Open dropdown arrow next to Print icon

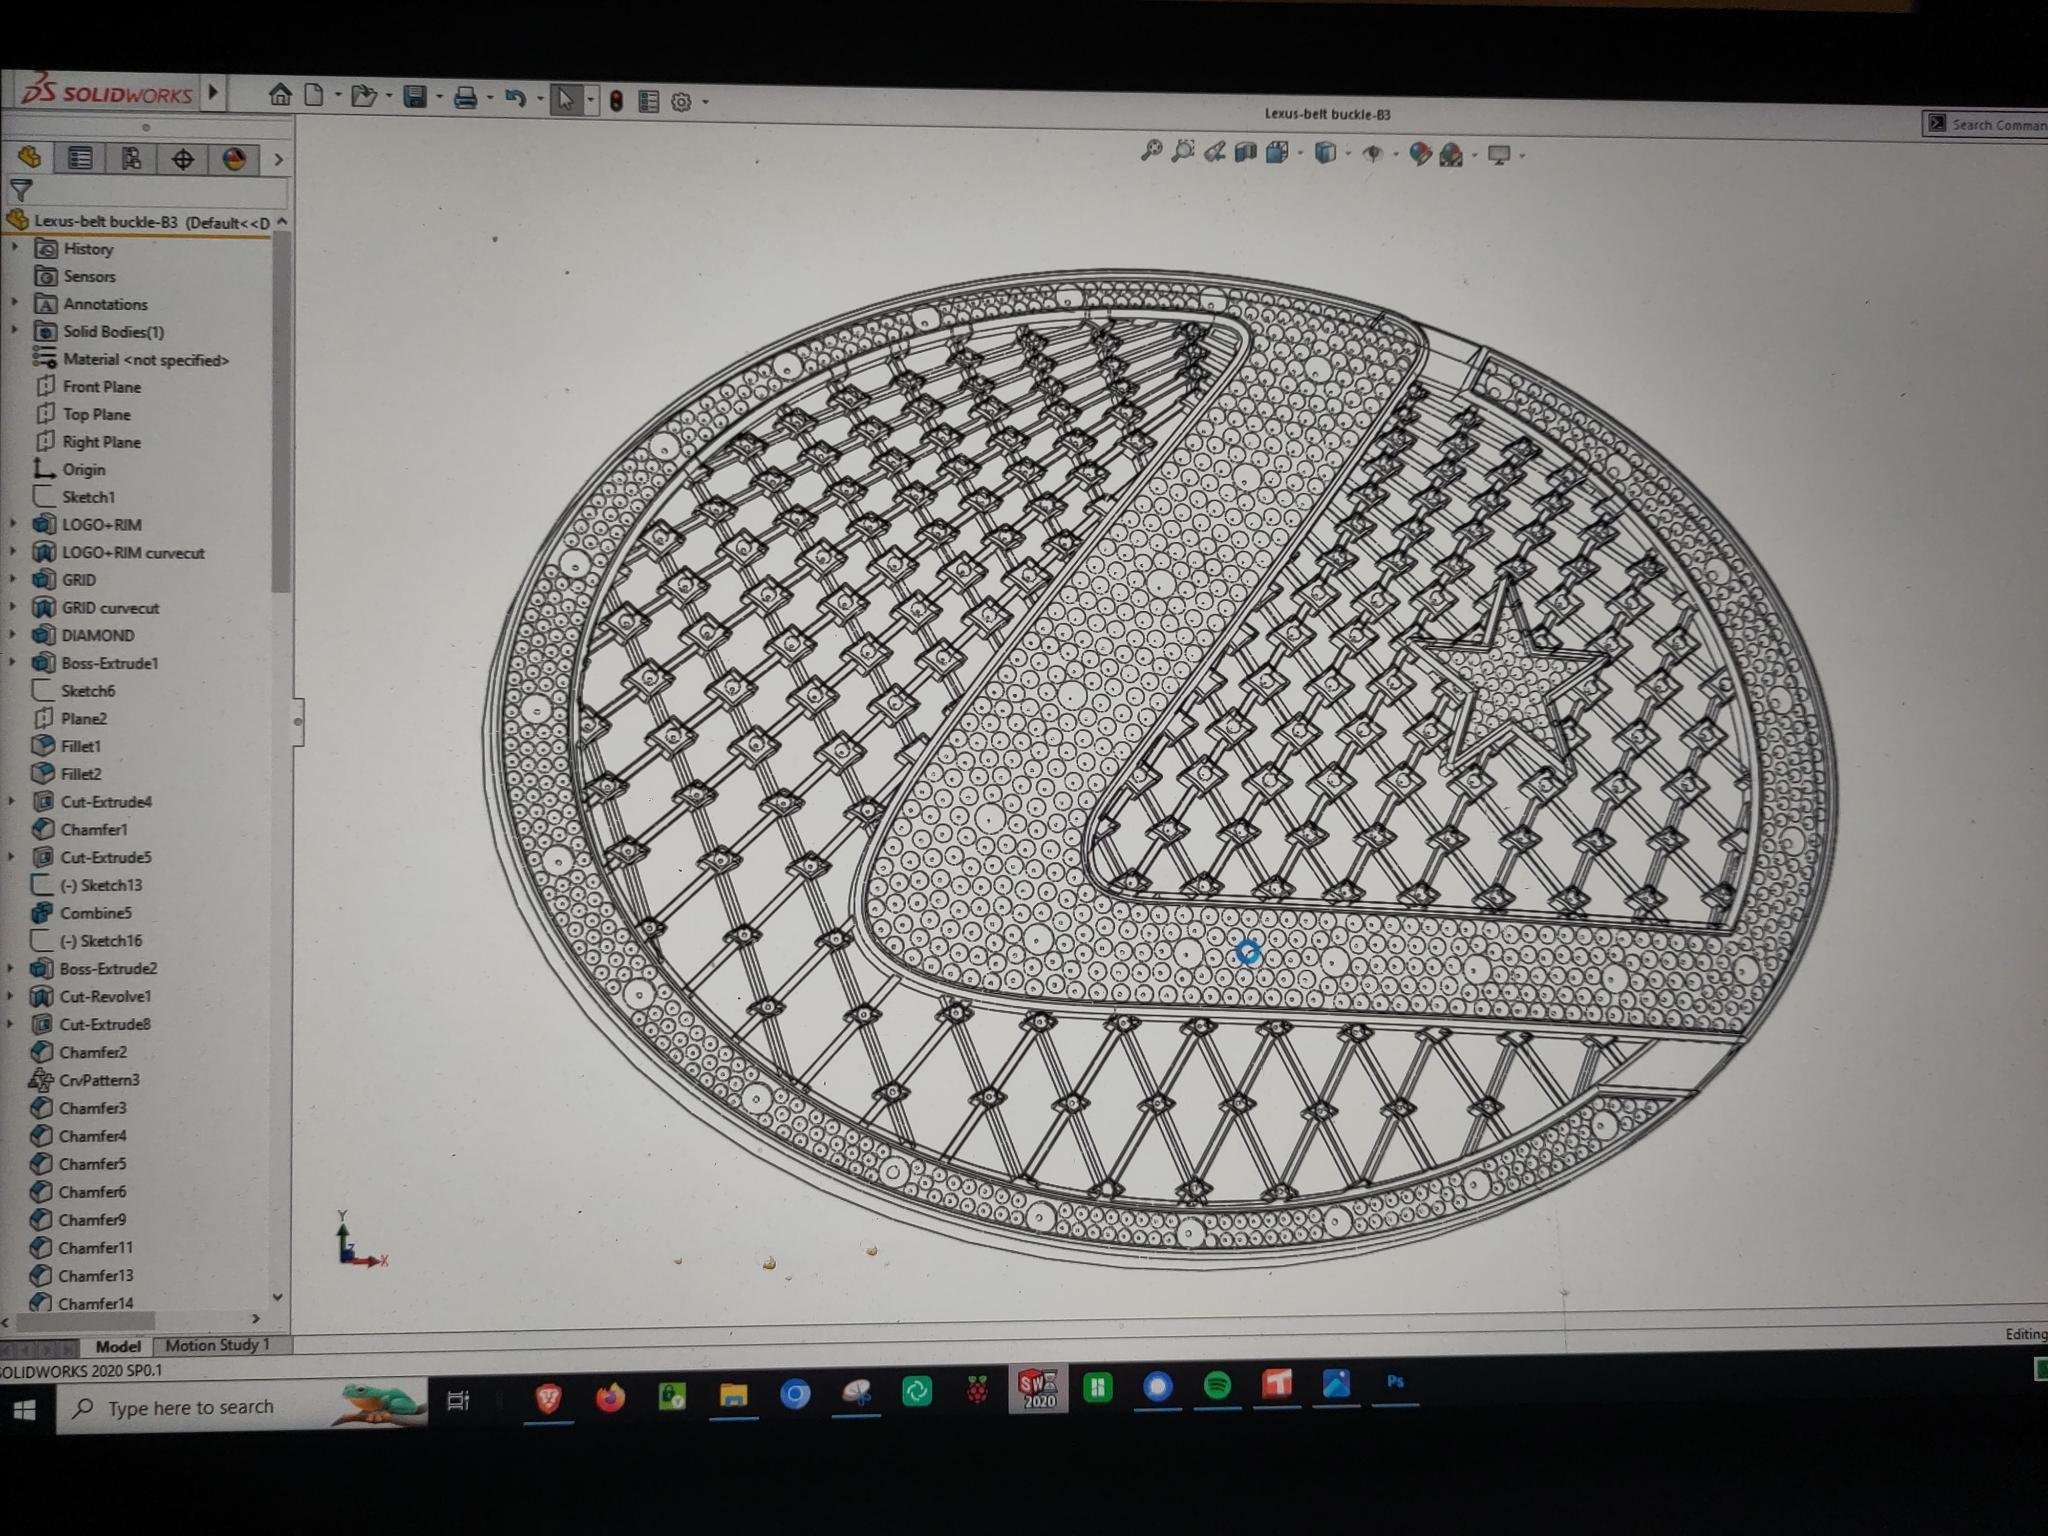coord(489,99)
